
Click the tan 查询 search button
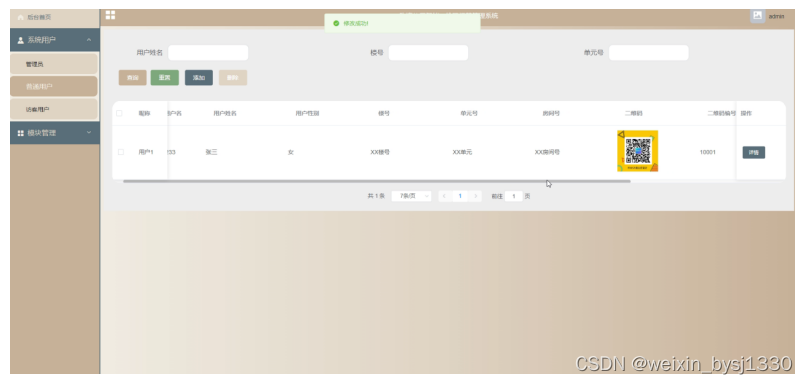pyautogui.click(x=132, y=78)
